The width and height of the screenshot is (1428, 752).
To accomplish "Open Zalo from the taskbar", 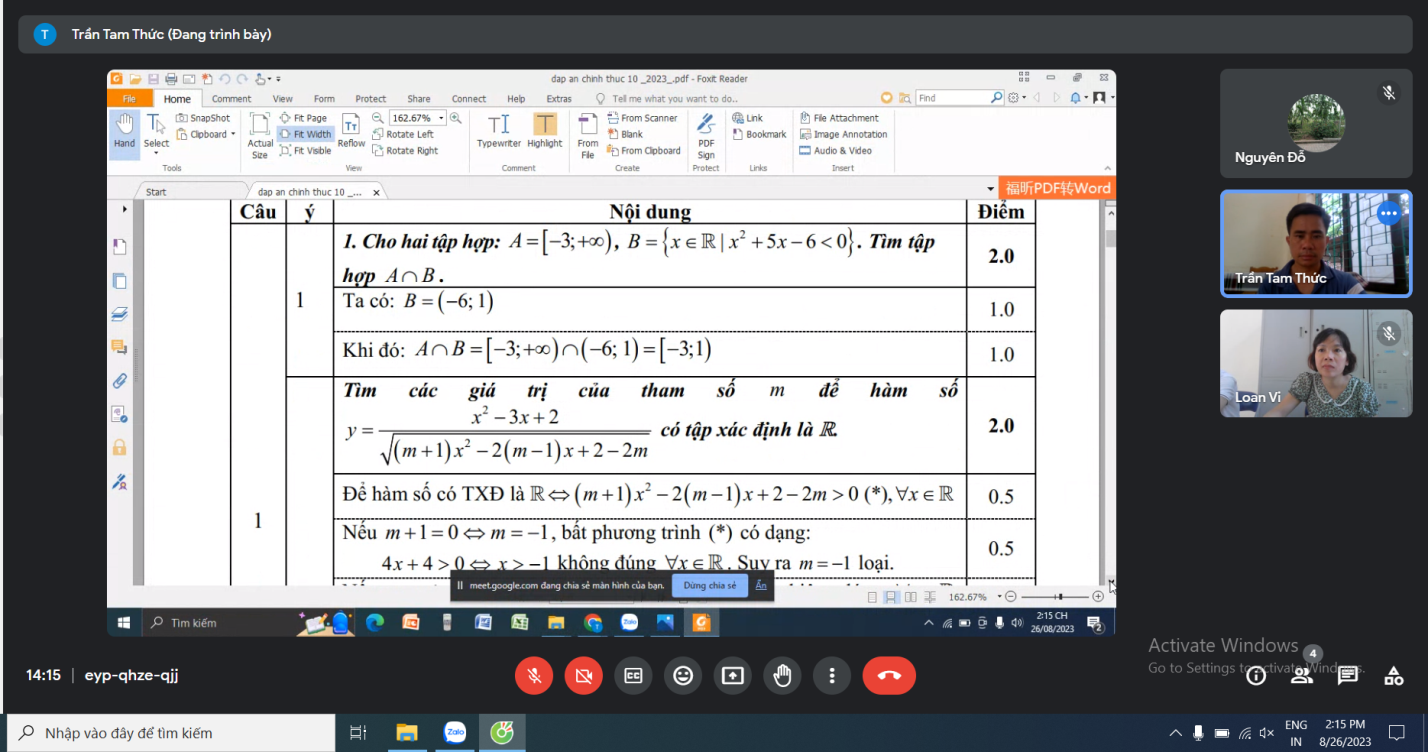I will click(x=455, y=733).
